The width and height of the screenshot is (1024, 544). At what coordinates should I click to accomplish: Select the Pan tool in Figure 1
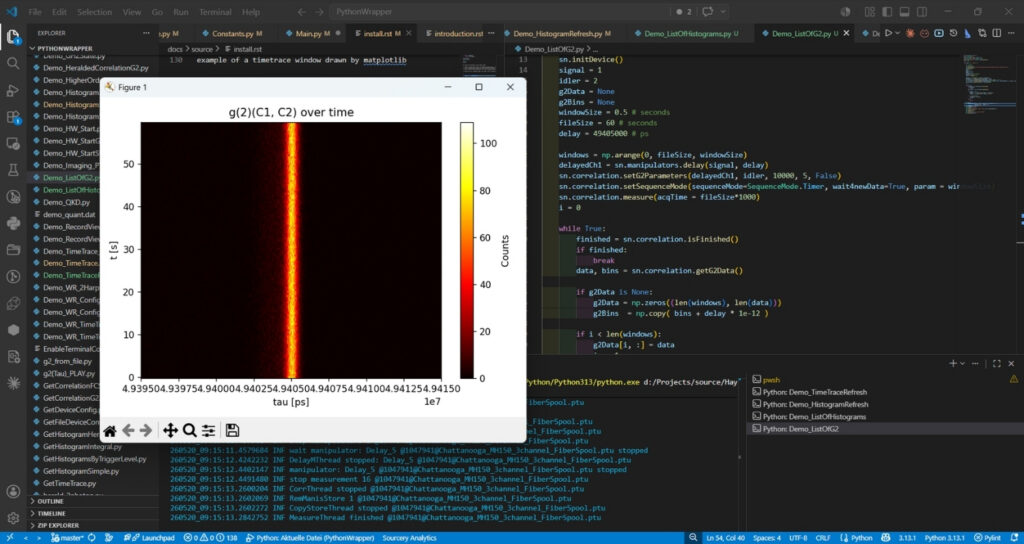point(170,430)
